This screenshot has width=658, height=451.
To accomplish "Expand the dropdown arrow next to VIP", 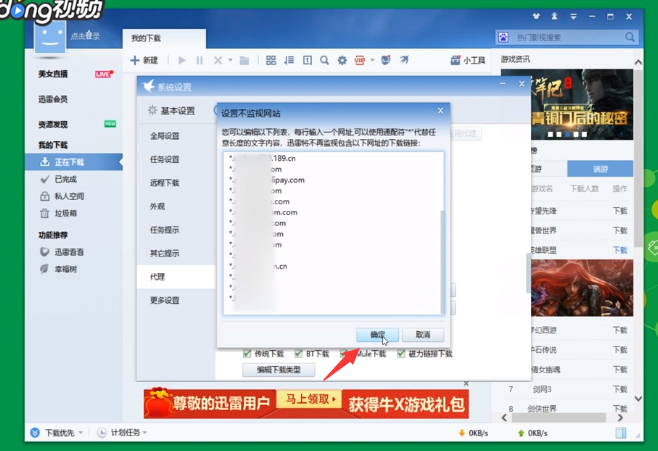I will point(372,60).
